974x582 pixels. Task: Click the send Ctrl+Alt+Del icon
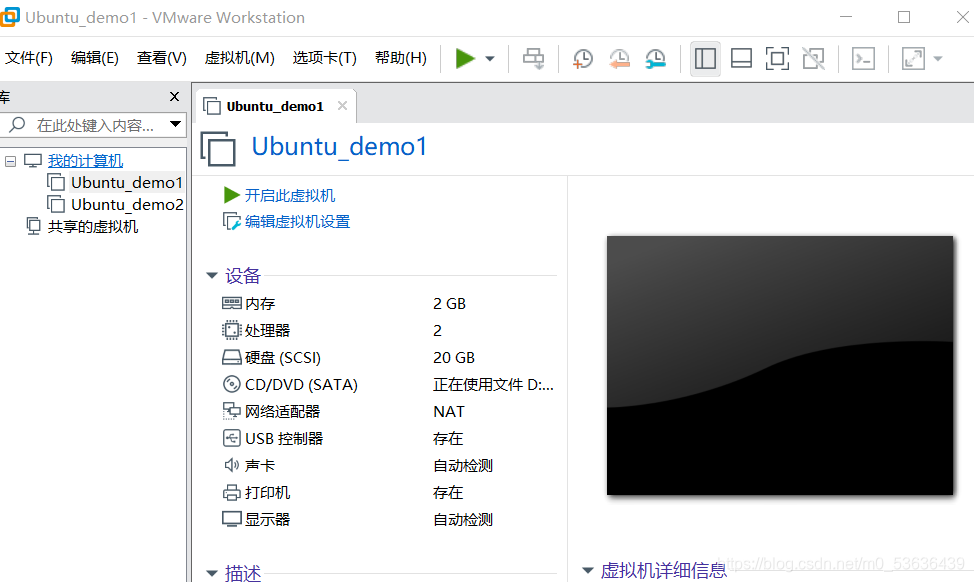pyautogui.click(x=863, y=58)
